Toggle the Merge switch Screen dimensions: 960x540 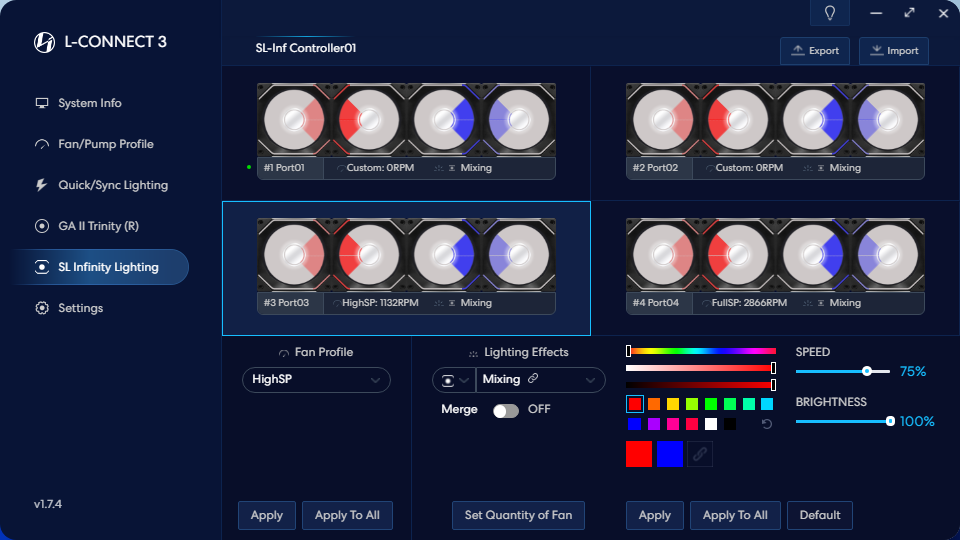click(x=506, y=410)
